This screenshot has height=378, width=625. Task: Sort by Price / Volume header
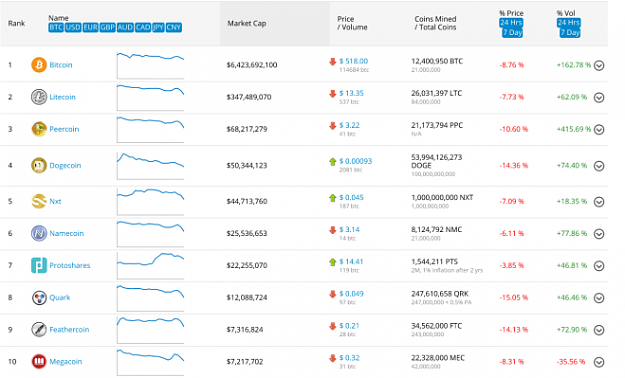(x=352, y=23)
